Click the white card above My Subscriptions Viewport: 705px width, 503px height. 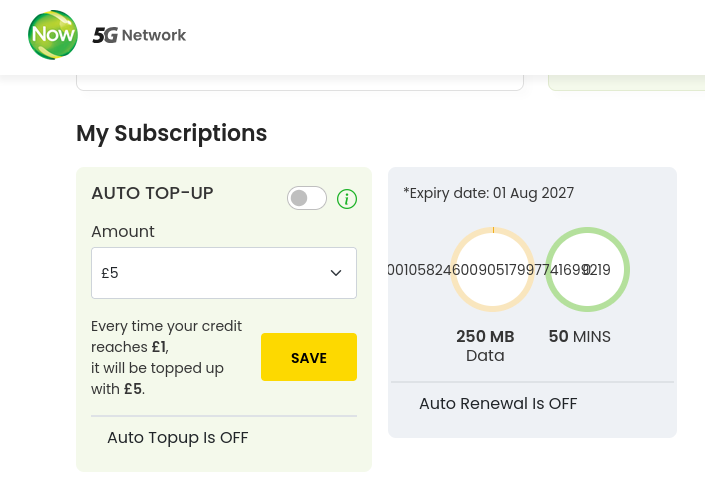click(x=300, y=82)
